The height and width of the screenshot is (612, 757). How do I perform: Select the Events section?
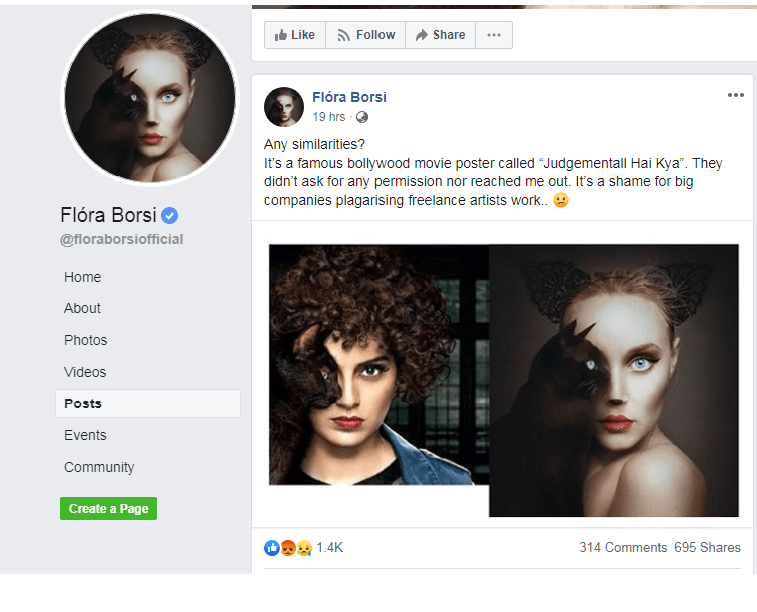tap(85, 435)
